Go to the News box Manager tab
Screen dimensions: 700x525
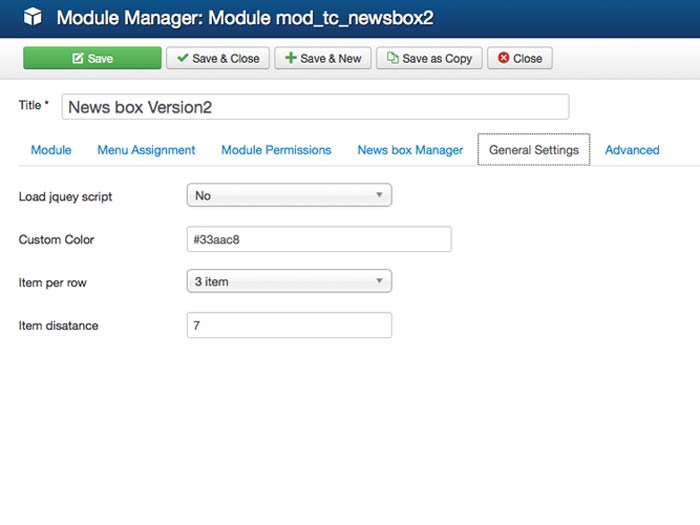coord(410,150)
